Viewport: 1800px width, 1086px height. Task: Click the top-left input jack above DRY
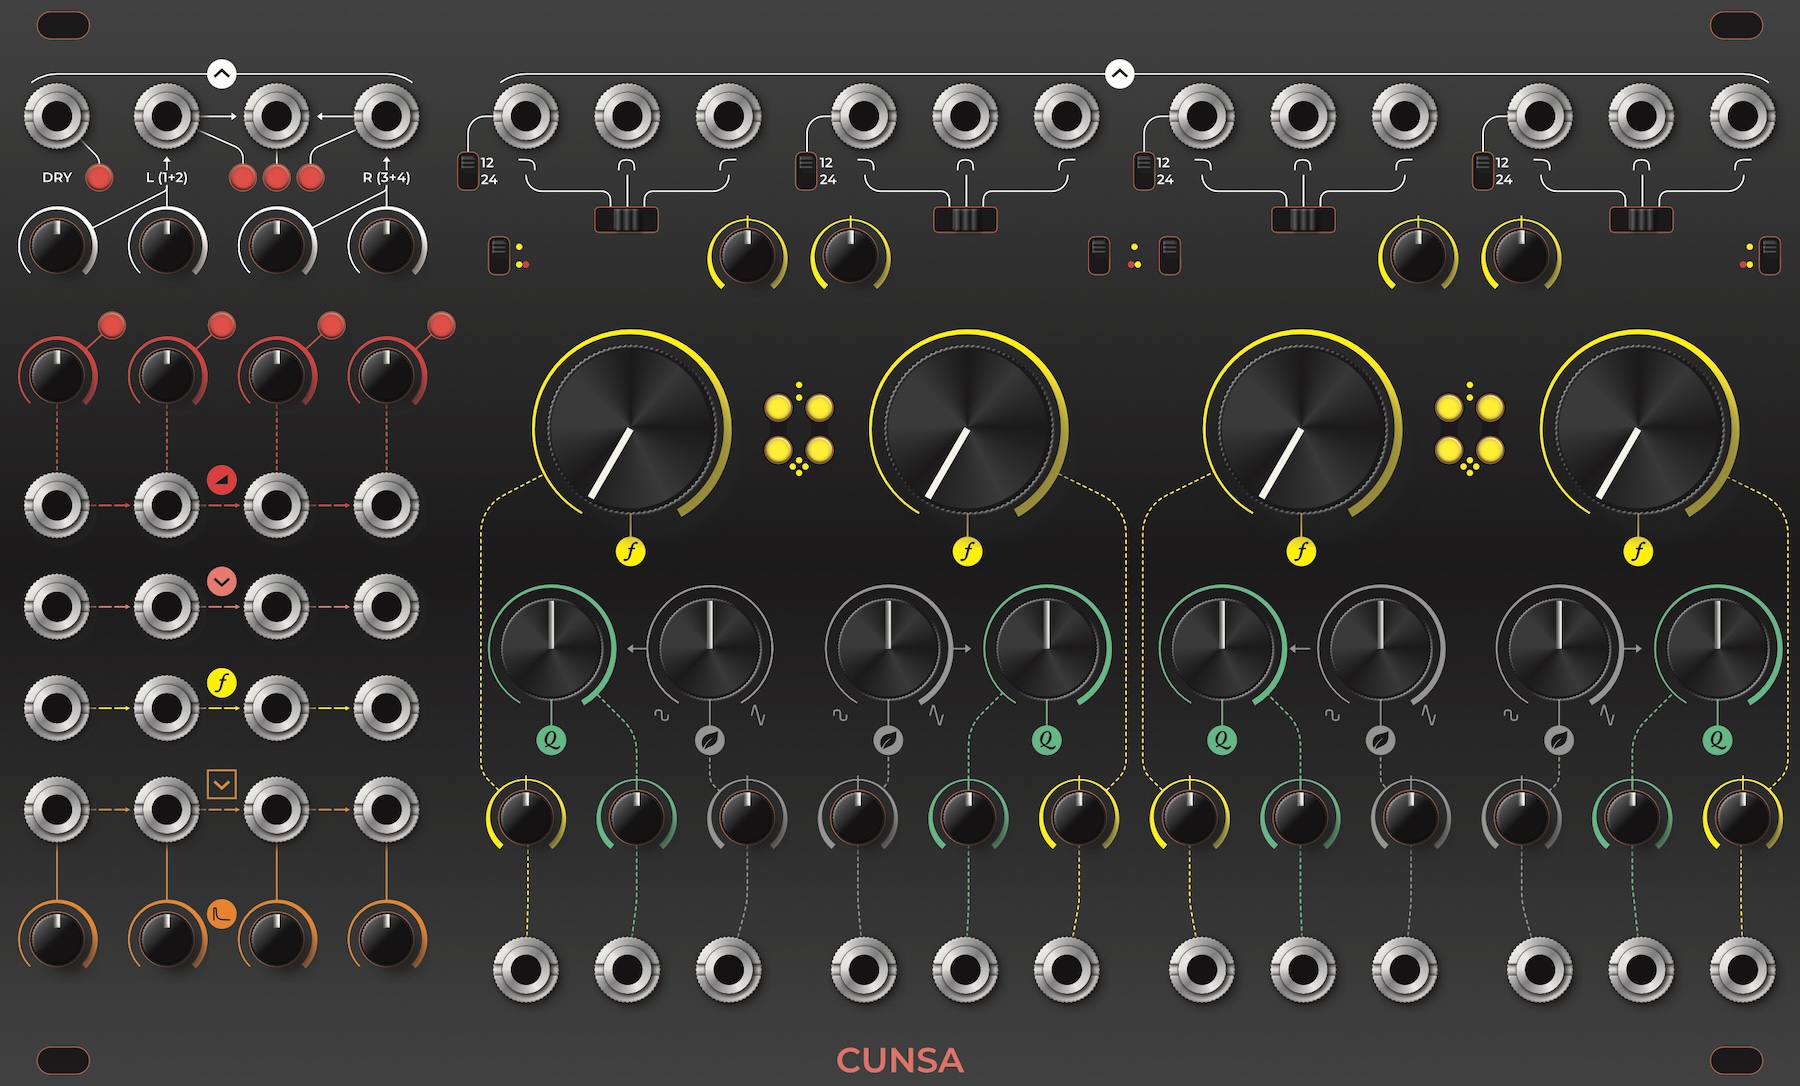pyautogui.click(x=57, y=116)
